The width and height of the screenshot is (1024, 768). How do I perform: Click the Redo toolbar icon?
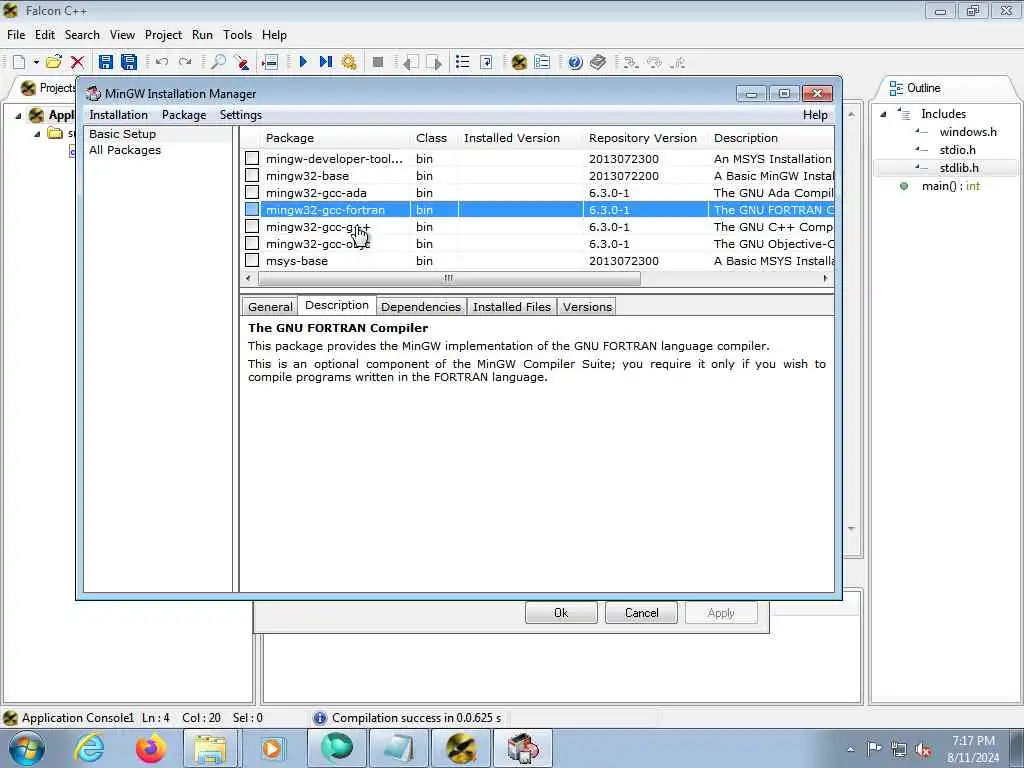point(185,62)
